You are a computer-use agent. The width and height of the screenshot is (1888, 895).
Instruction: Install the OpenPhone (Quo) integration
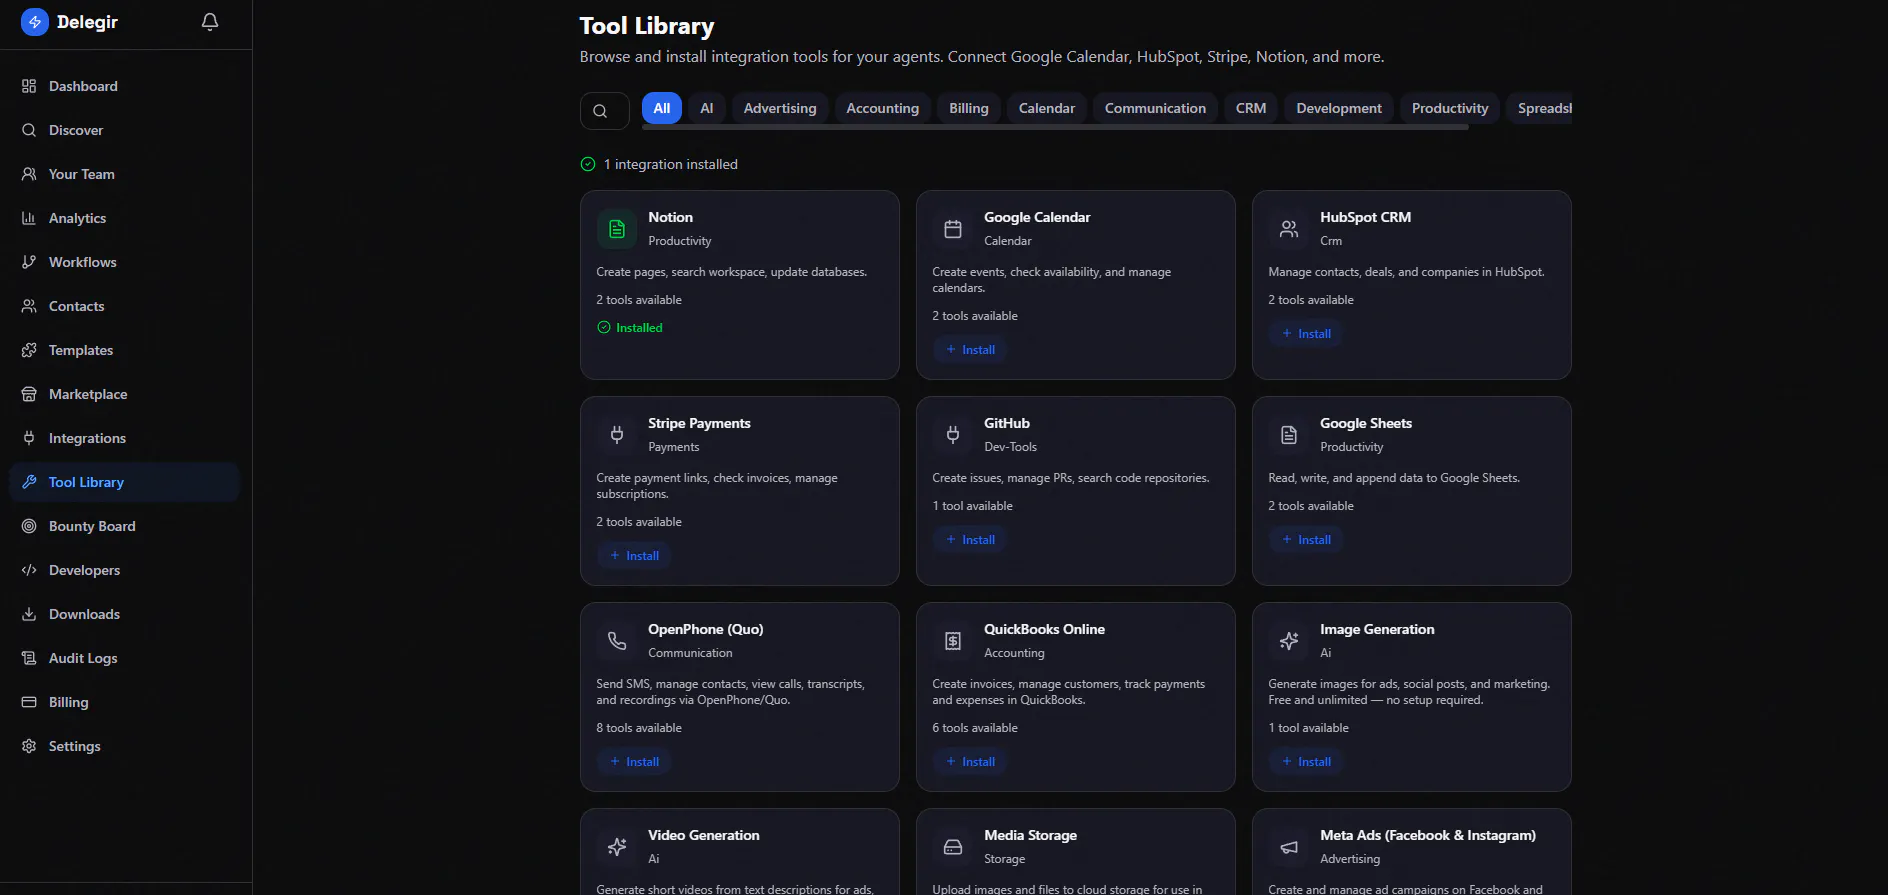634,762
